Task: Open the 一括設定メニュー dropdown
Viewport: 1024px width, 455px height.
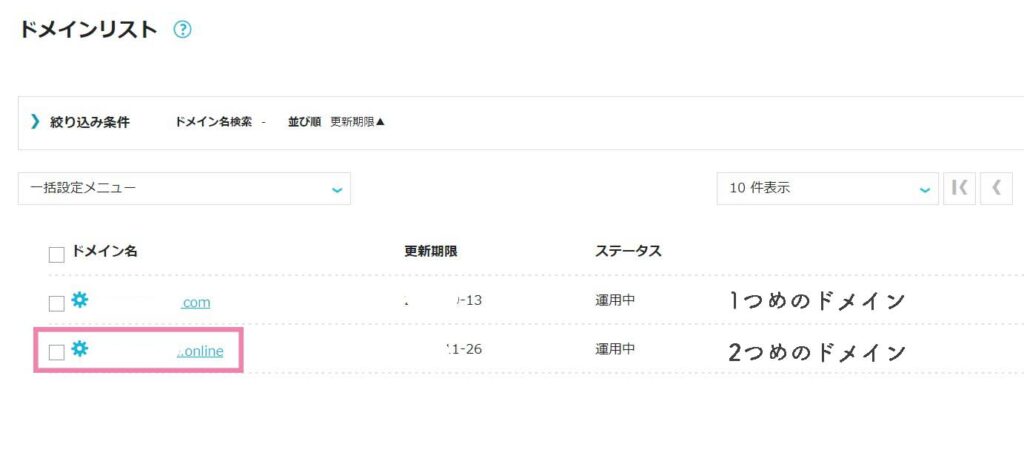Action: tap(184, 189)
